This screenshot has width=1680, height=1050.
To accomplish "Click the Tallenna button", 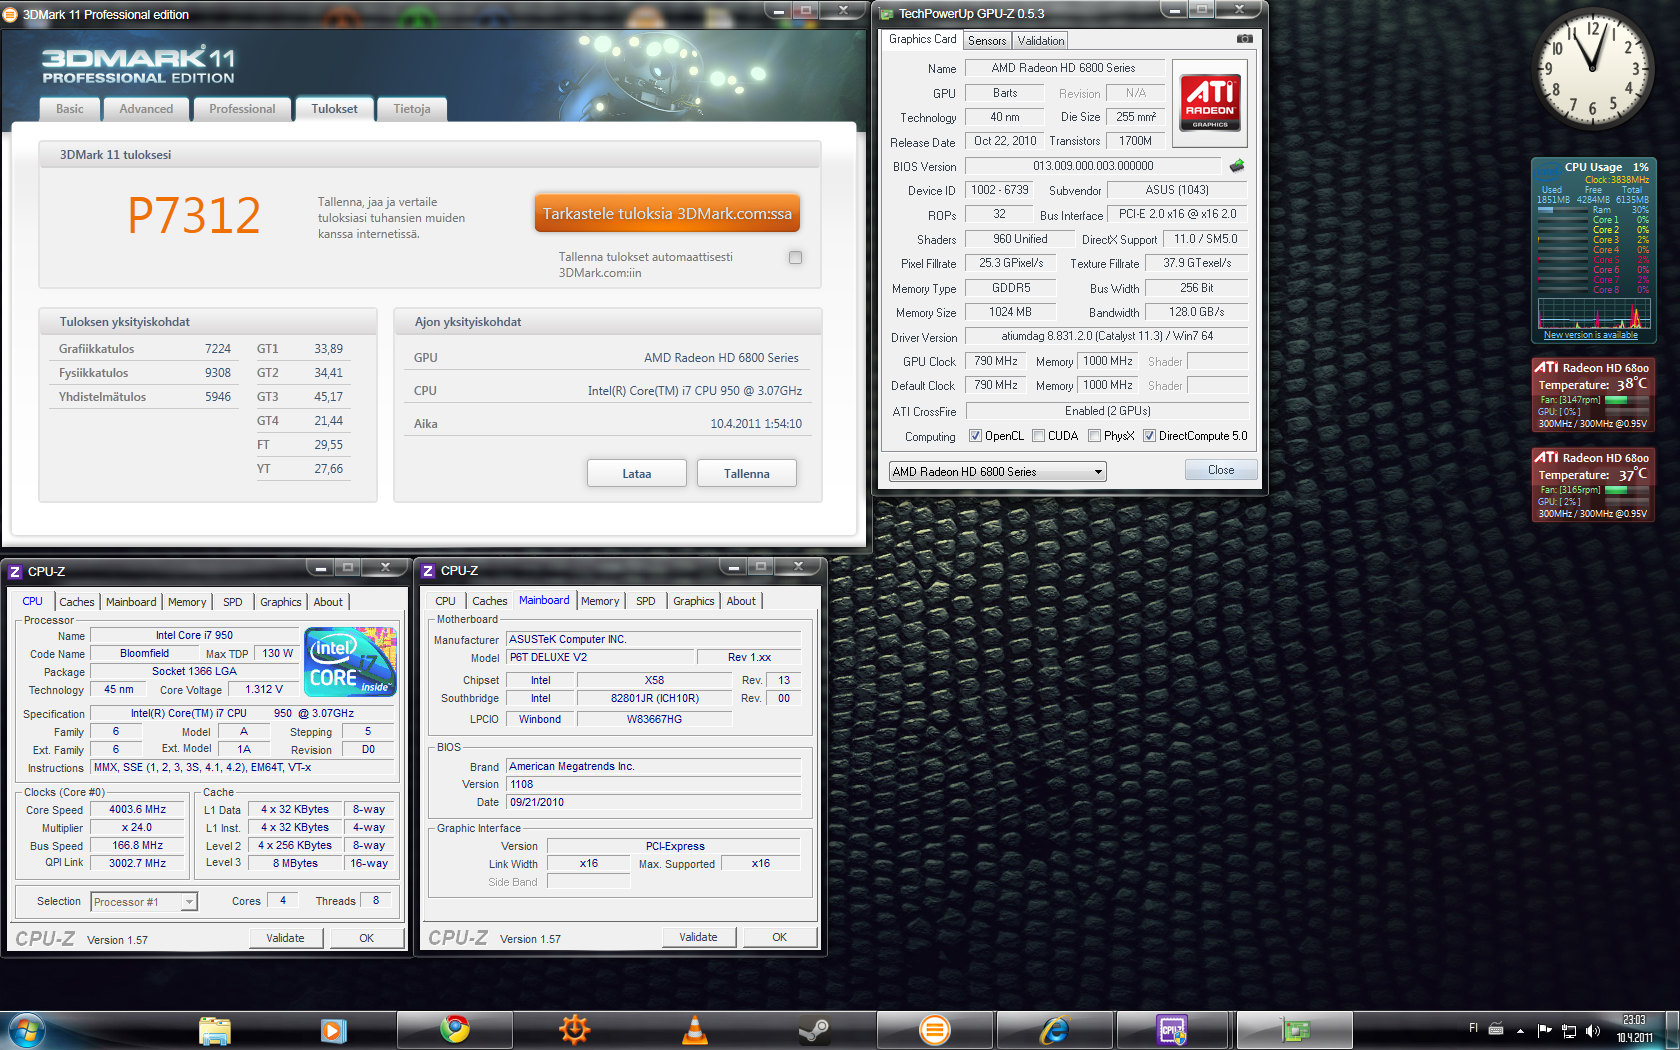I will click(x=747, y=473).
